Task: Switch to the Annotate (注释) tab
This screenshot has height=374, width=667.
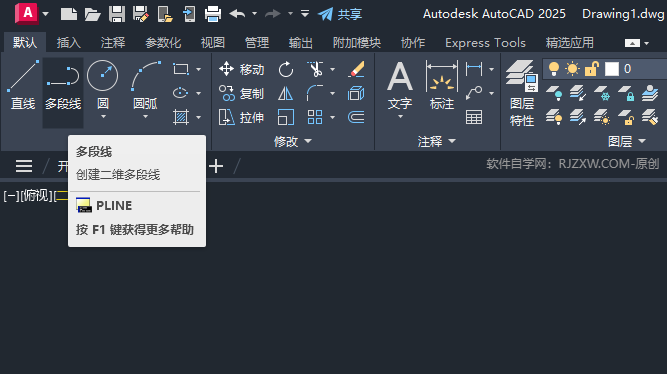Action: 113,43
